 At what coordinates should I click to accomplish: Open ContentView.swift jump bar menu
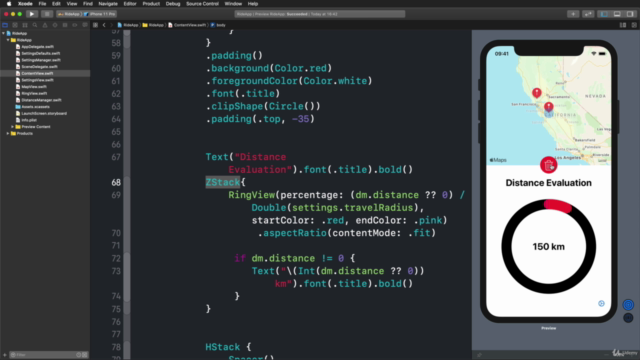coord(187,25)
